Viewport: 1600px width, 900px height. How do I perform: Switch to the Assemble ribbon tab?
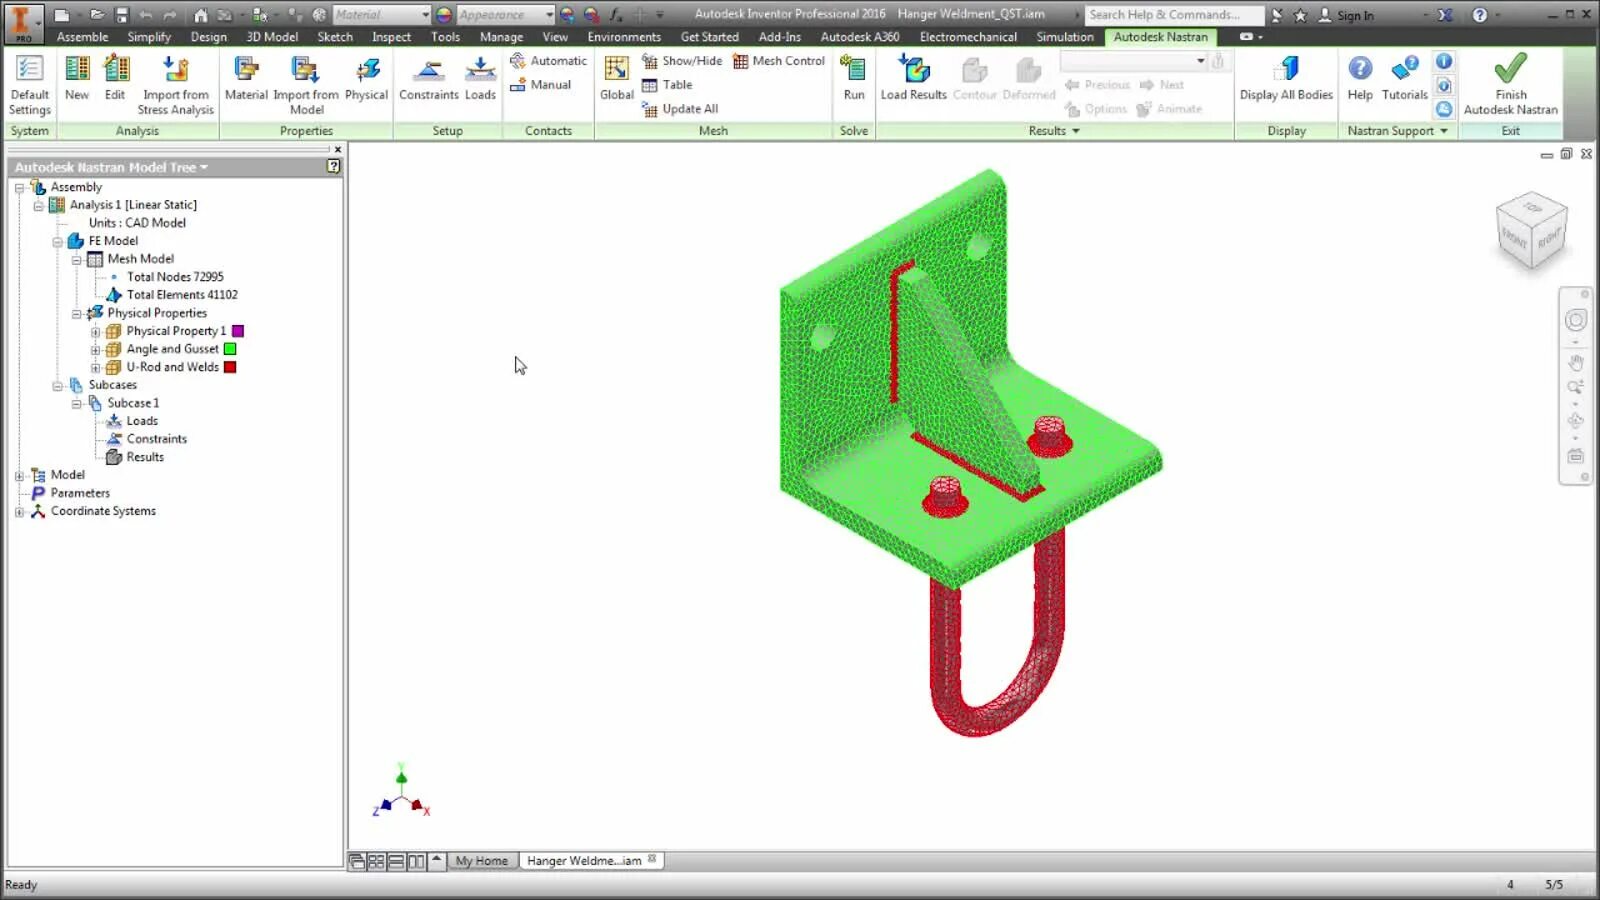tap(82, 37)
